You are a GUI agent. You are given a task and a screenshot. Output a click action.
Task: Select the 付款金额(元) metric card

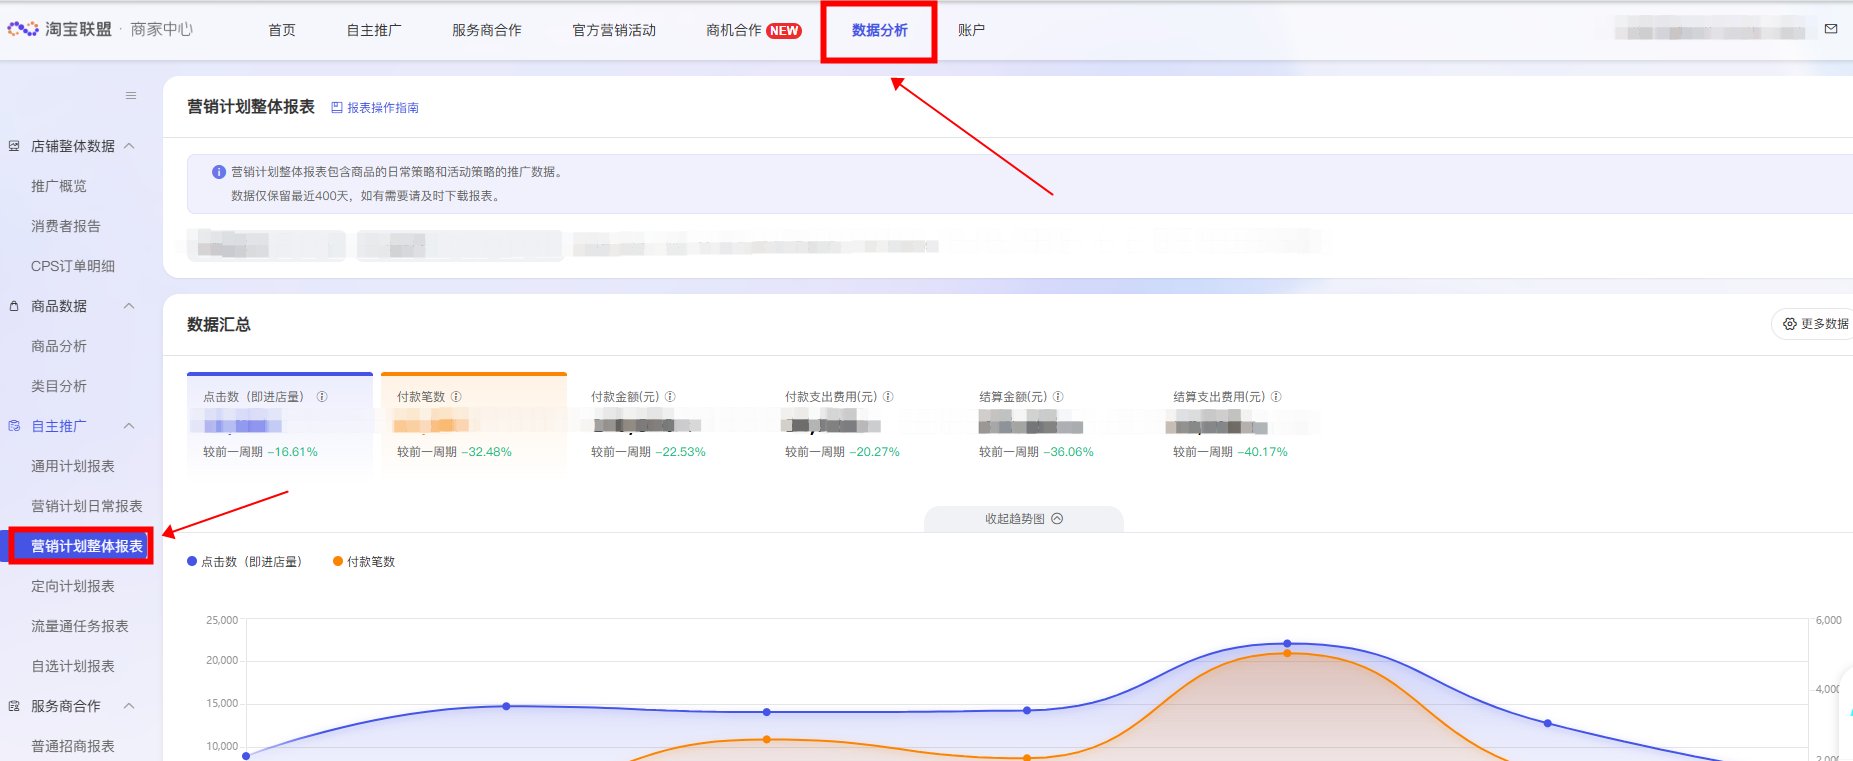click(x=668, y=422)
